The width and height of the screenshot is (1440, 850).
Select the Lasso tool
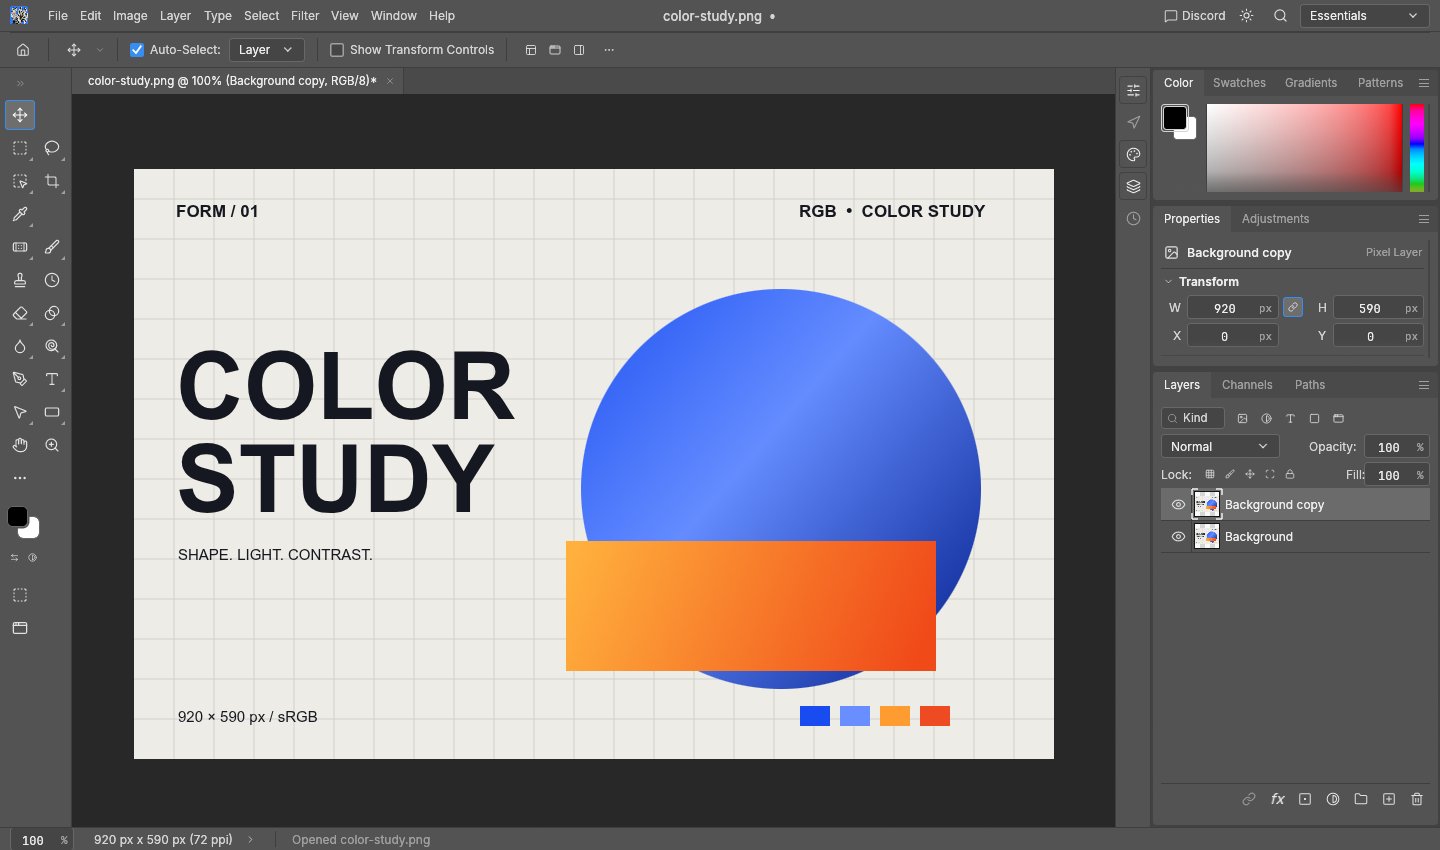tap(52, 148)
